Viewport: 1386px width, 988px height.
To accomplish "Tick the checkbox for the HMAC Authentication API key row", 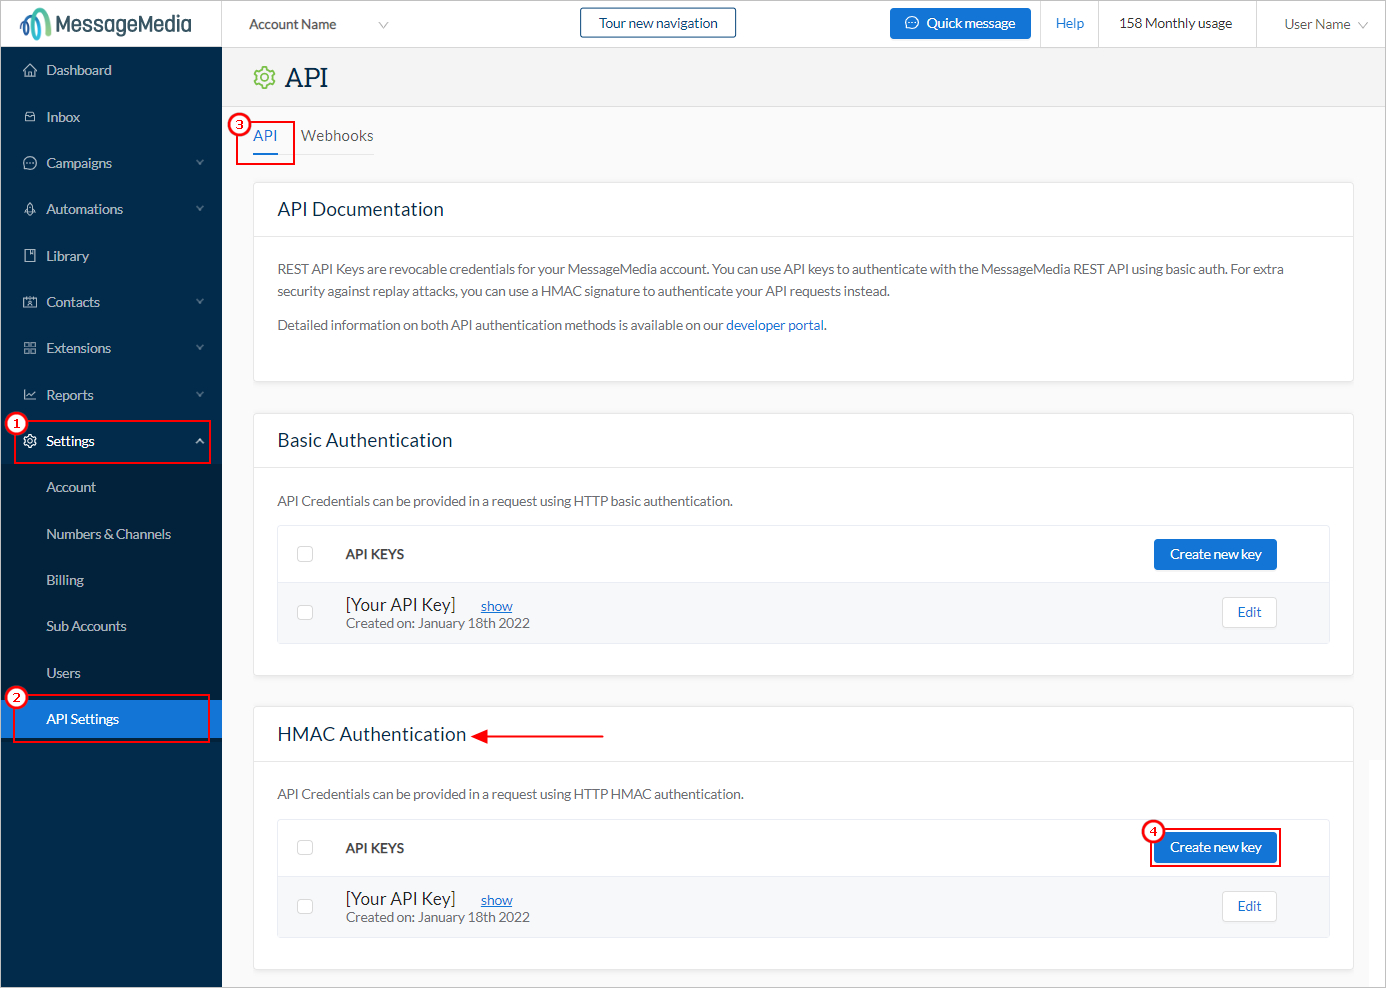I will [x=305, y=906].
